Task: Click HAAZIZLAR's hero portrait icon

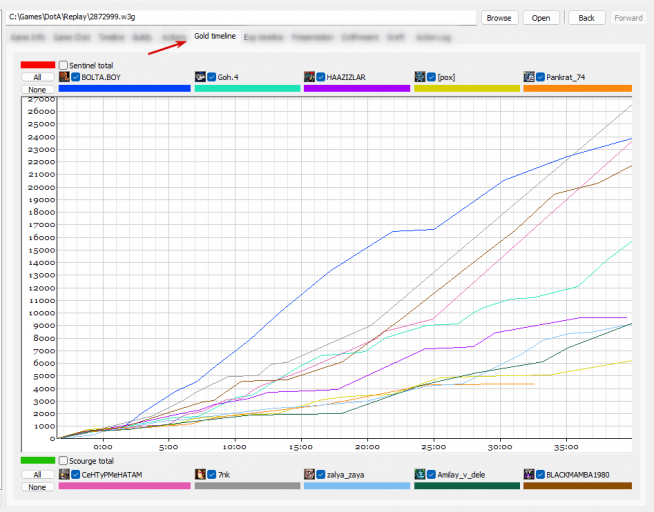Action: point(309,77)
